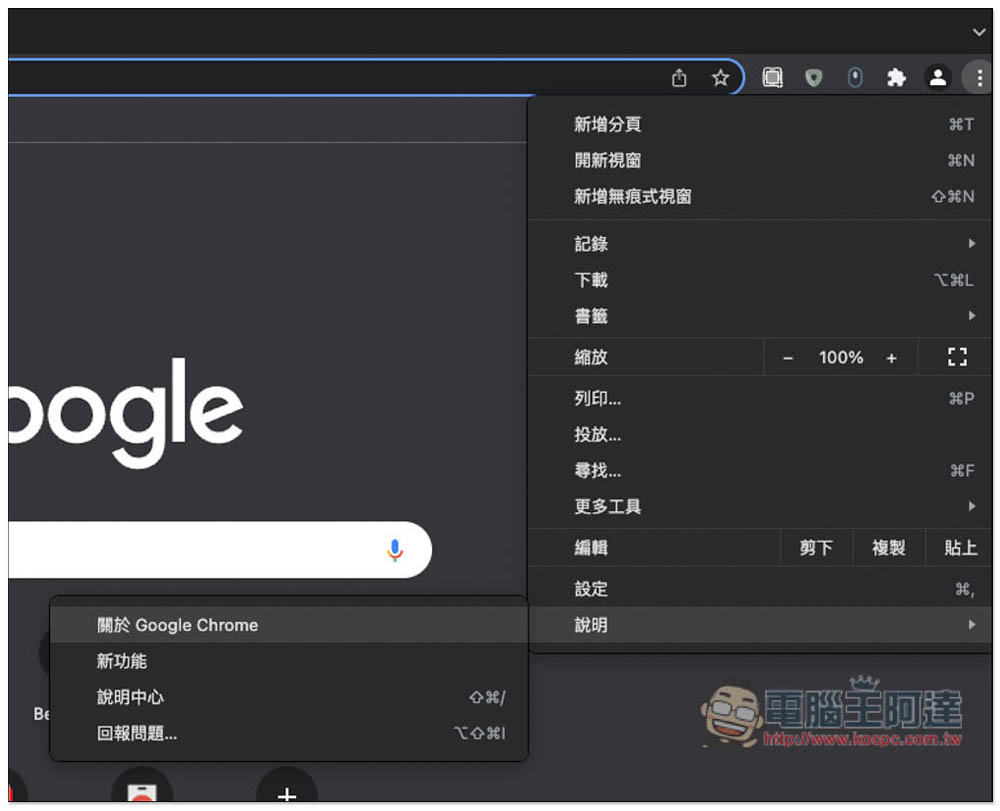Click the 貼上 (Paste) button
The image size is (1000, 811).
click(x=960, y=548)
